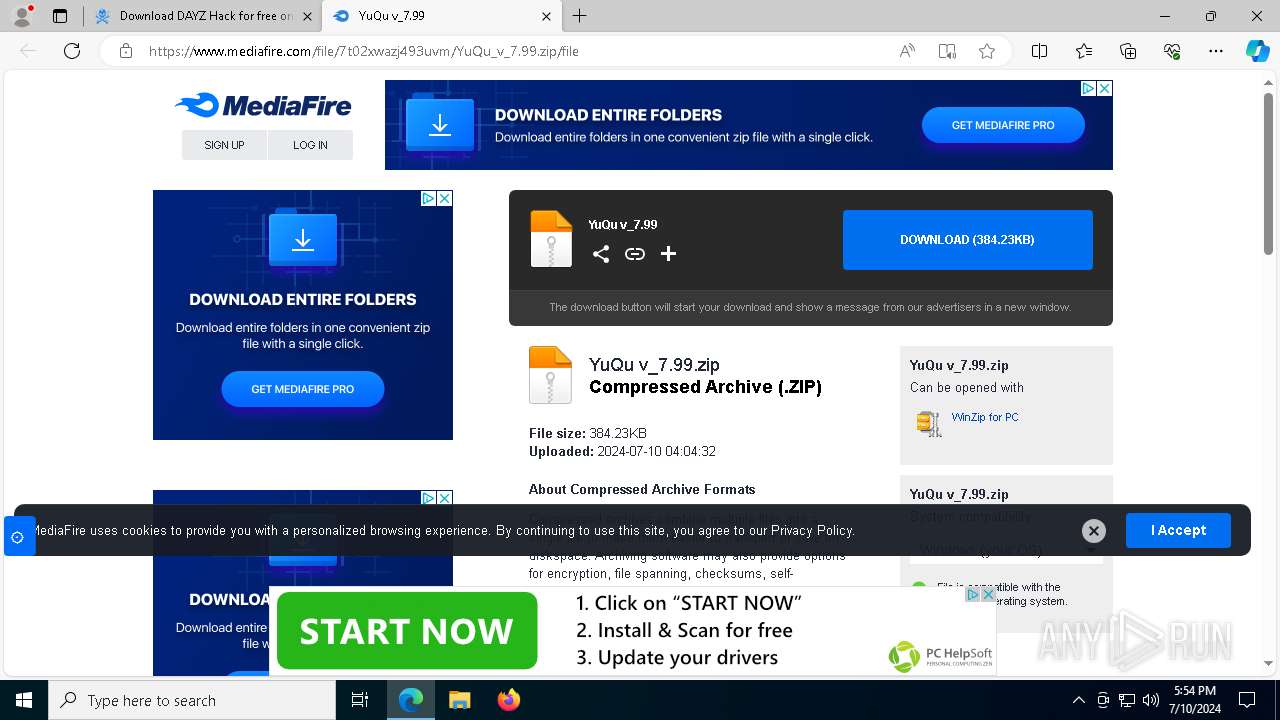Open WinZip for PC link
The width and height of the screenshot is (1280, 720).
[x=985, y=417]
